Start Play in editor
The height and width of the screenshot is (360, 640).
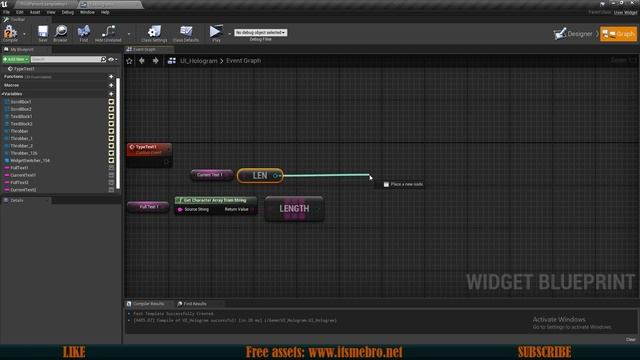tap(216, 33)
